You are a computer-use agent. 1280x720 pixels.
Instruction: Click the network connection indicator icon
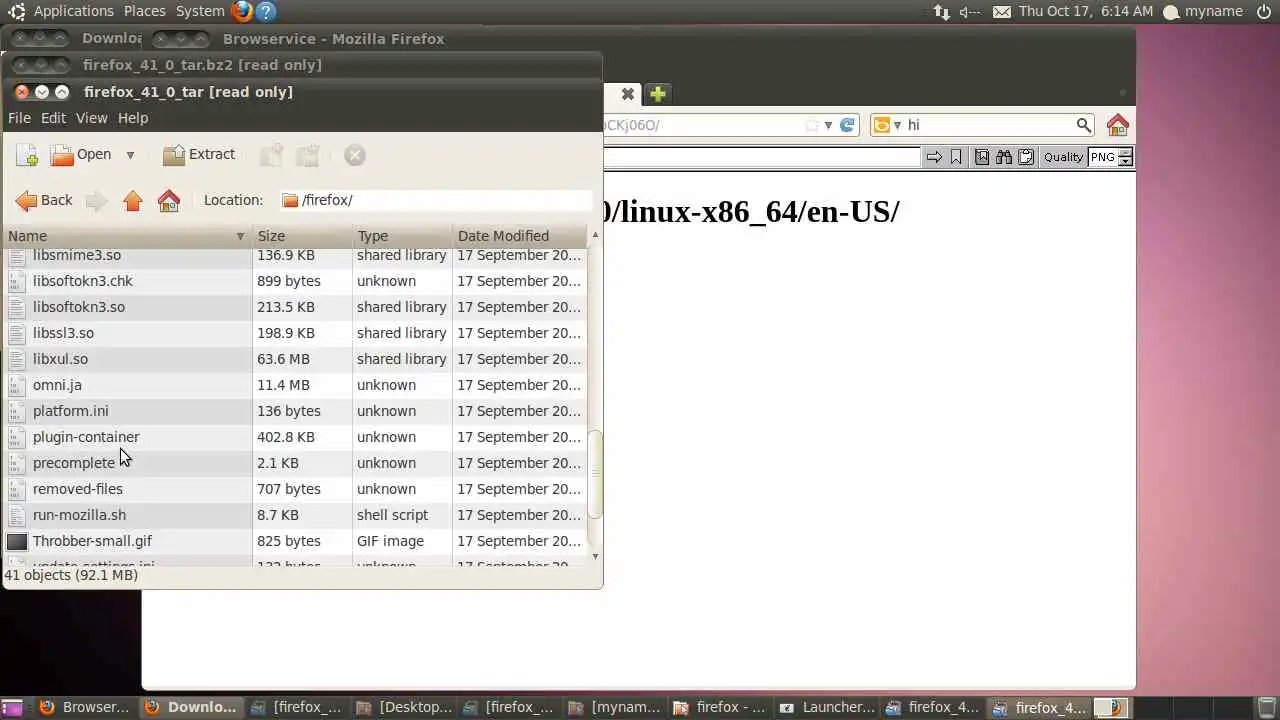941,12
